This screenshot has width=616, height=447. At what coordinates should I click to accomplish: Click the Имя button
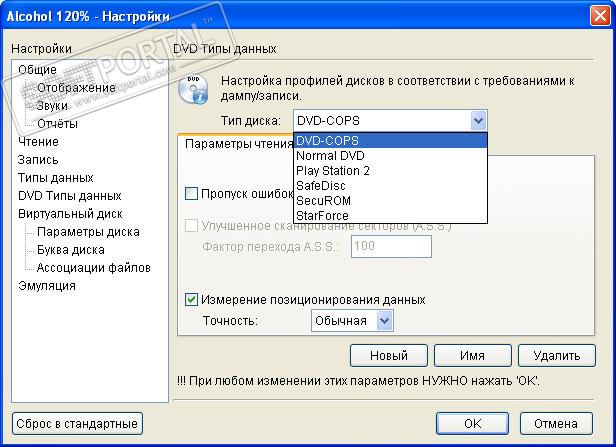coord(473,355)
